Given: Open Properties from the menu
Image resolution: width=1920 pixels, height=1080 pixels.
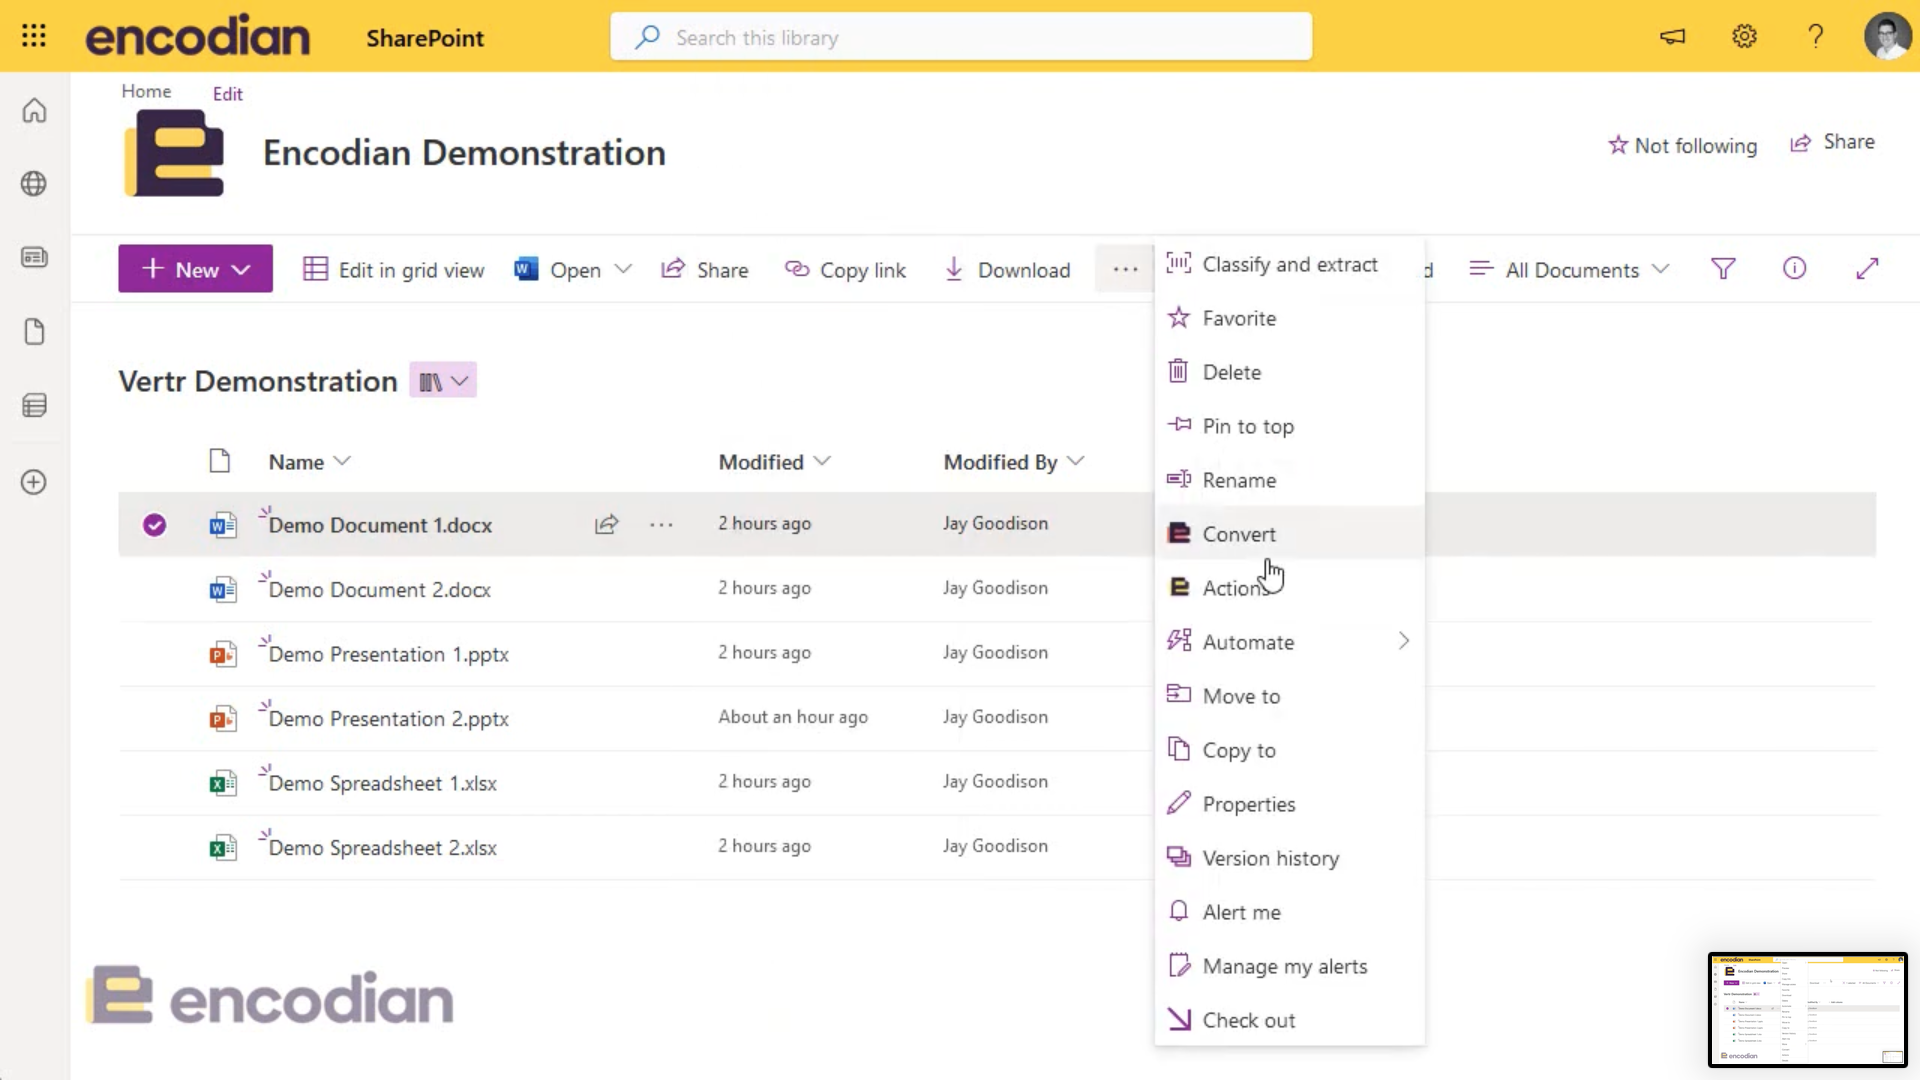Looking at the screenshot, I should pos(1290,804).
